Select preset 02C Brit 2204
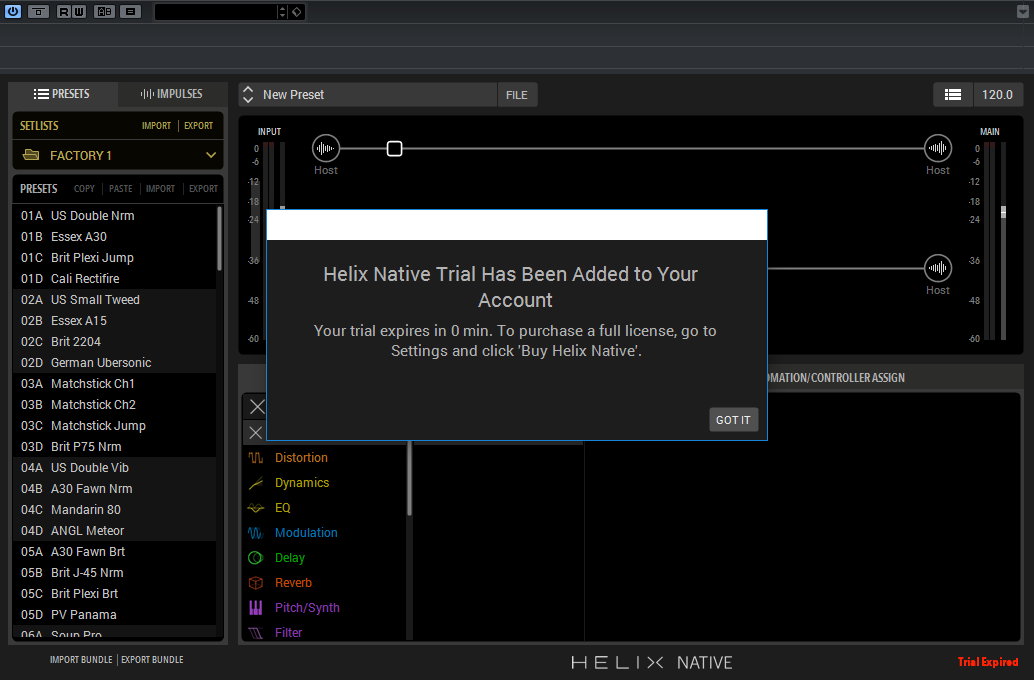 click(x=114, y=342)
